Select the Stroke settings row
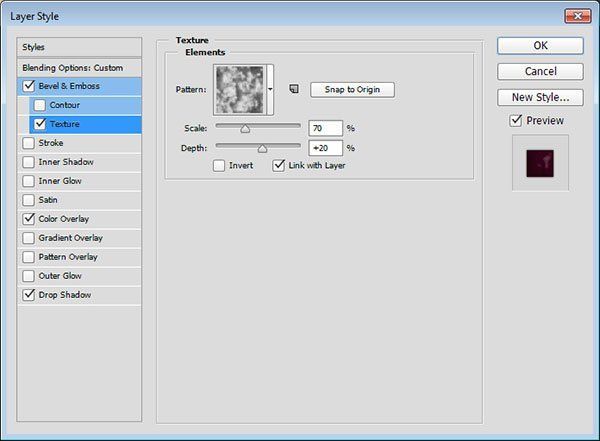 (x=79, y=143)
